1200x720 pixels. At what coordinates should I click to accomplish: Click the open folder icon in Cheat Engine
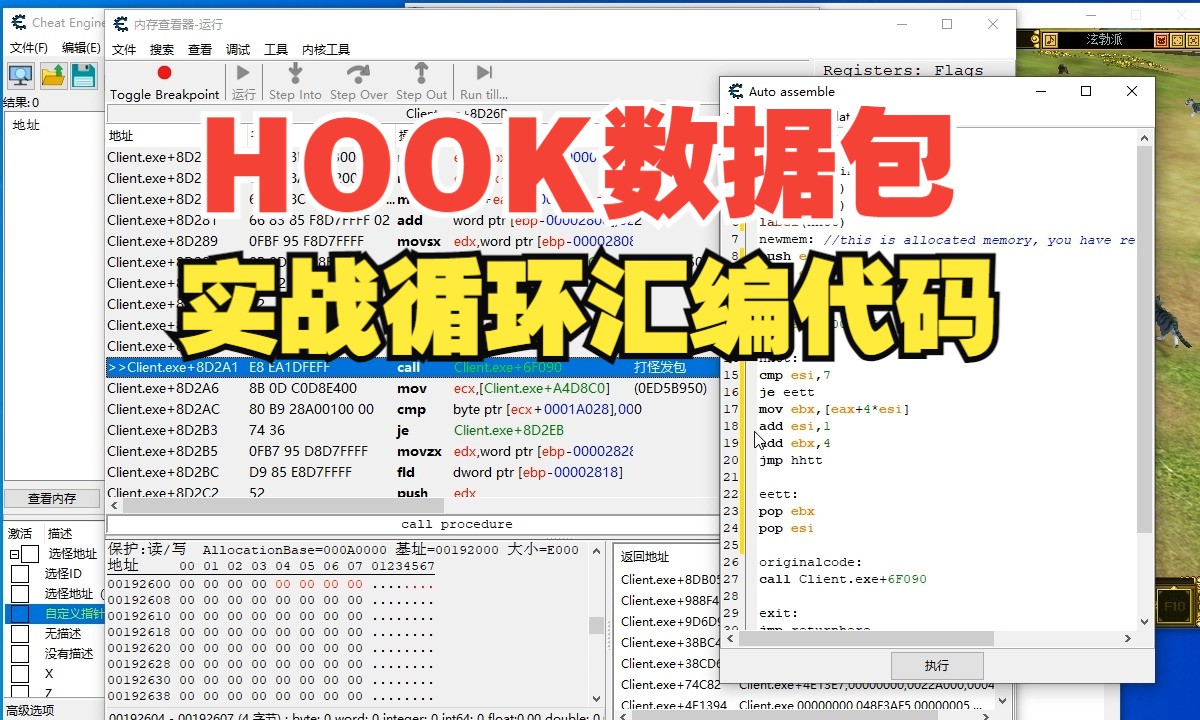click(52, 75)
